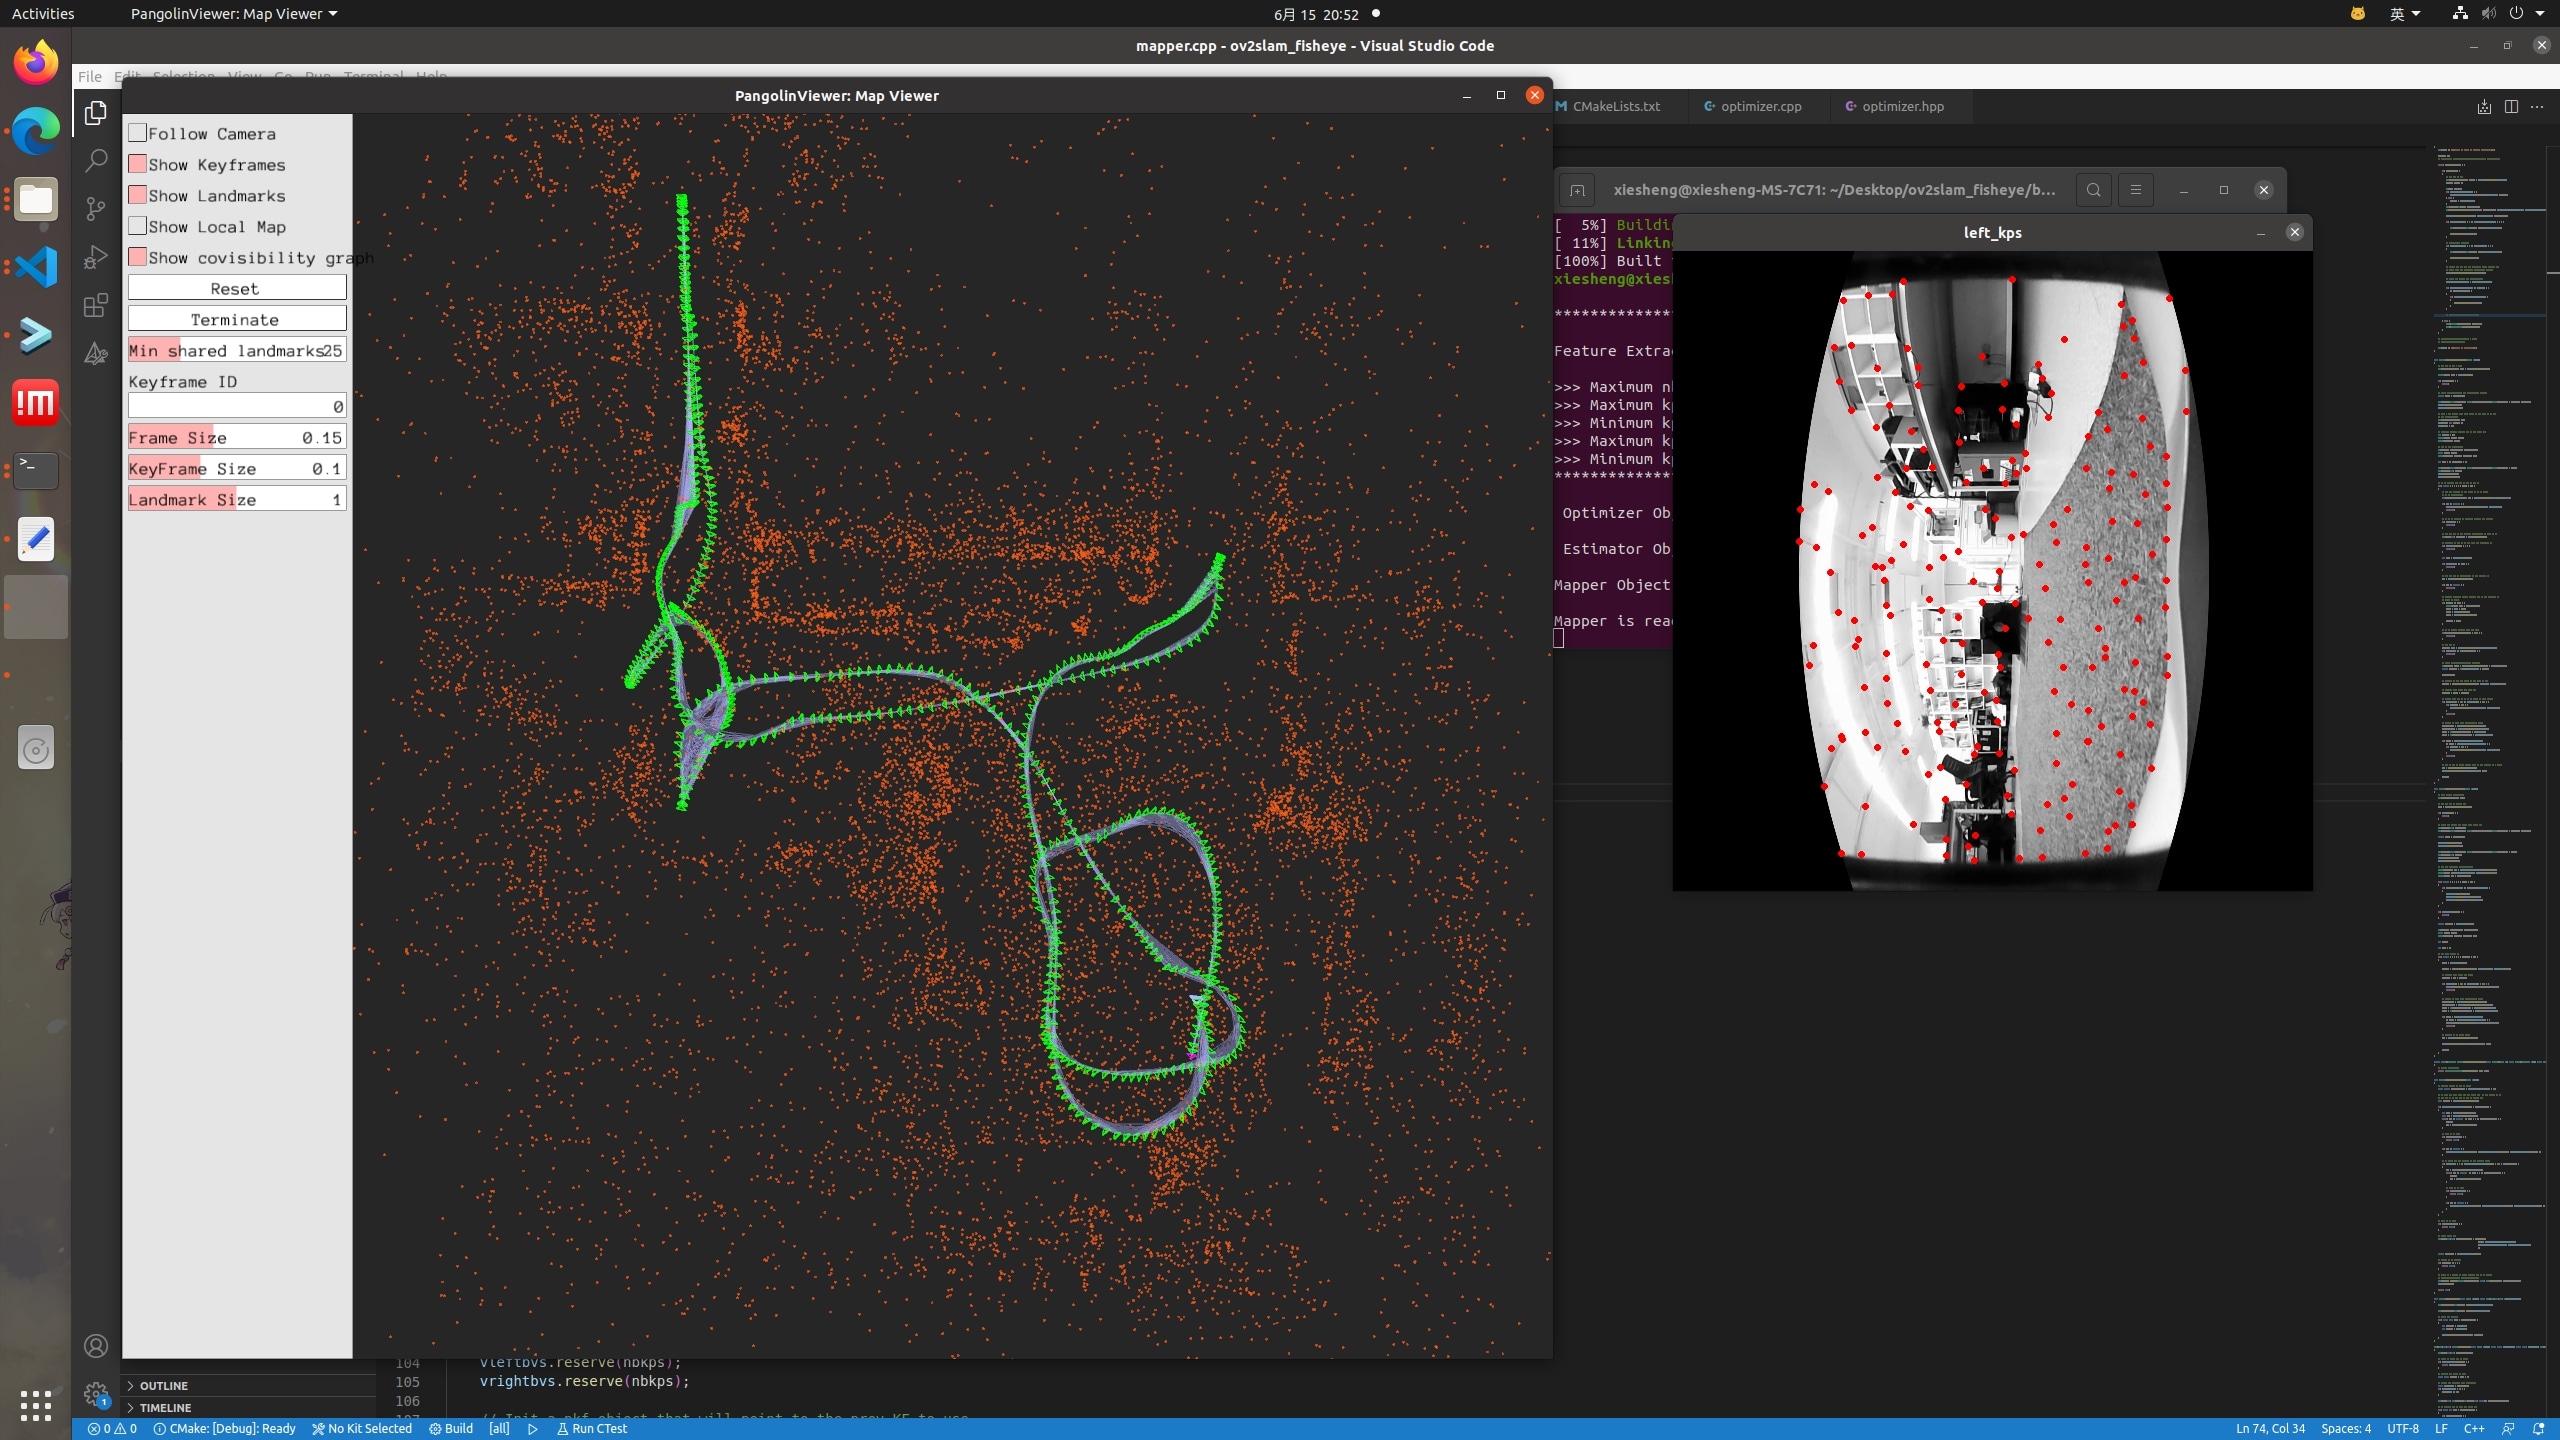
Task: Open Search icon in activity bar
Action: (96, 160)
